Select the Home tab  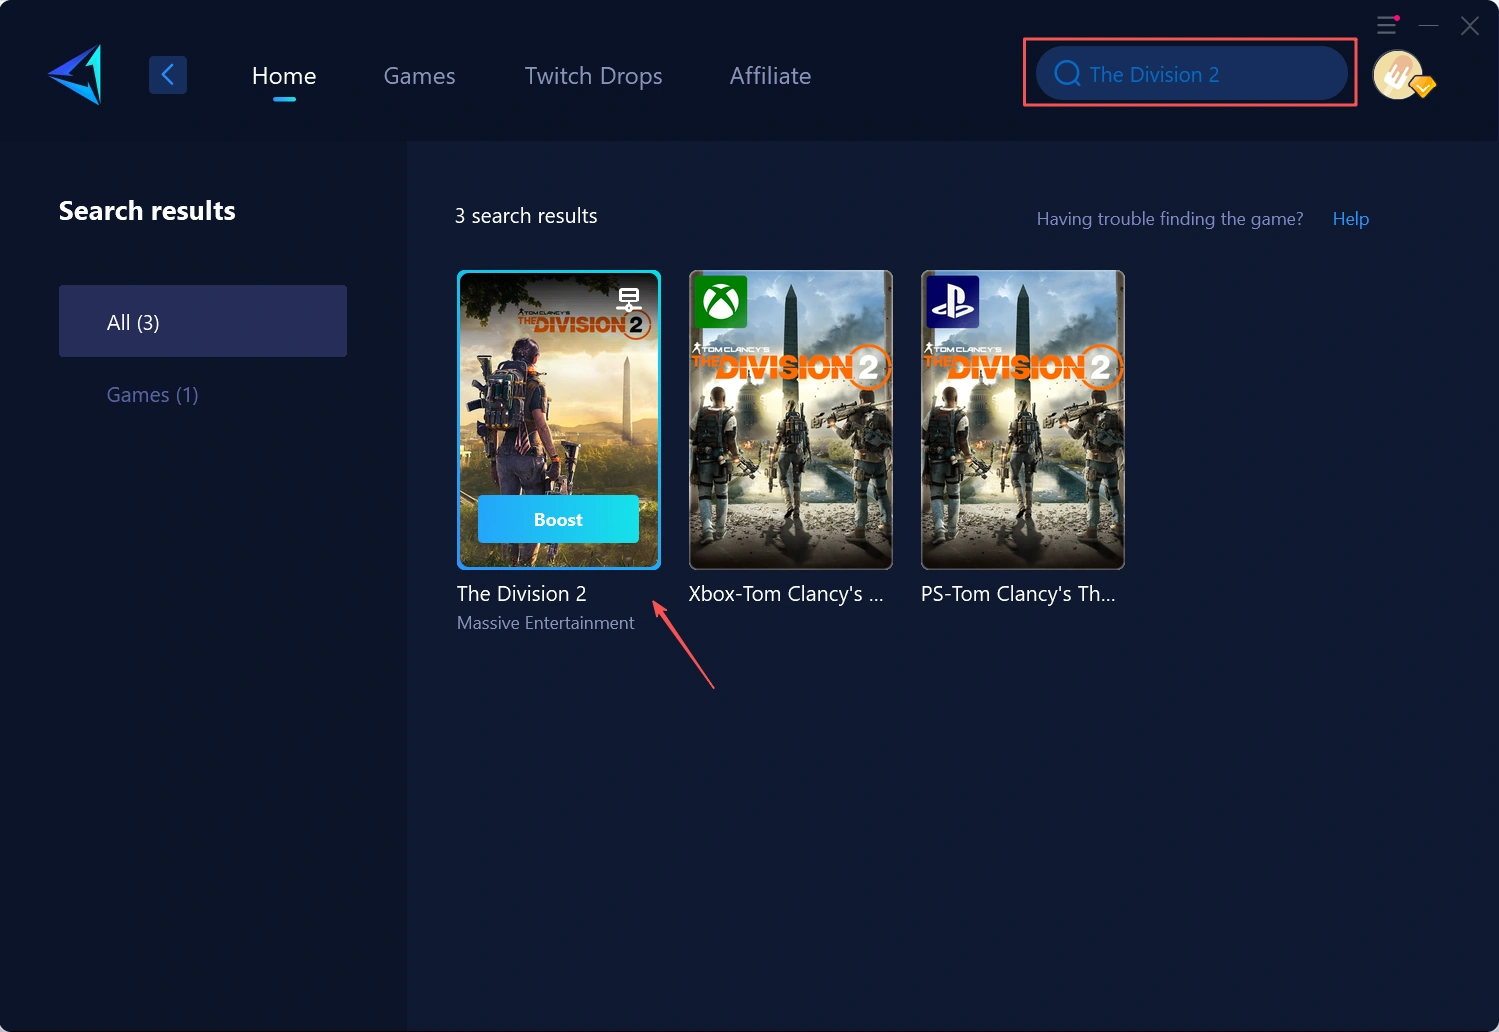[x=284, y=75]
